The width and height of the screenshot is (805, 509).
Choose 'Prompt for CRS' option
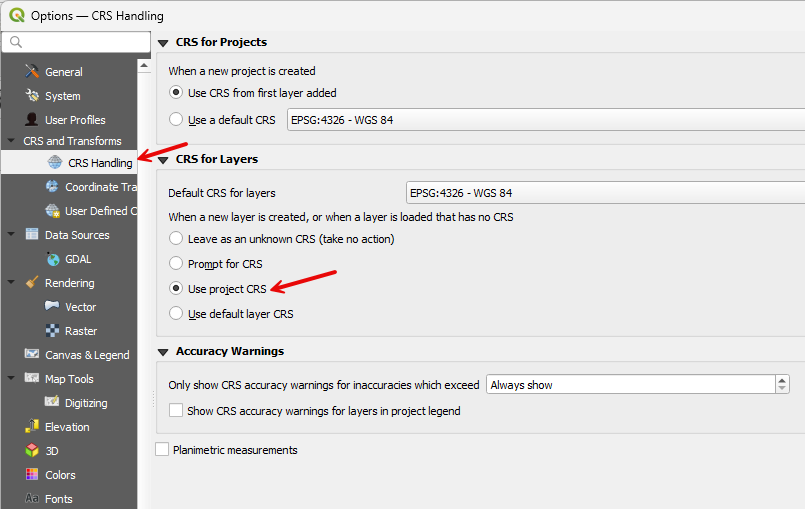[177, 264]
